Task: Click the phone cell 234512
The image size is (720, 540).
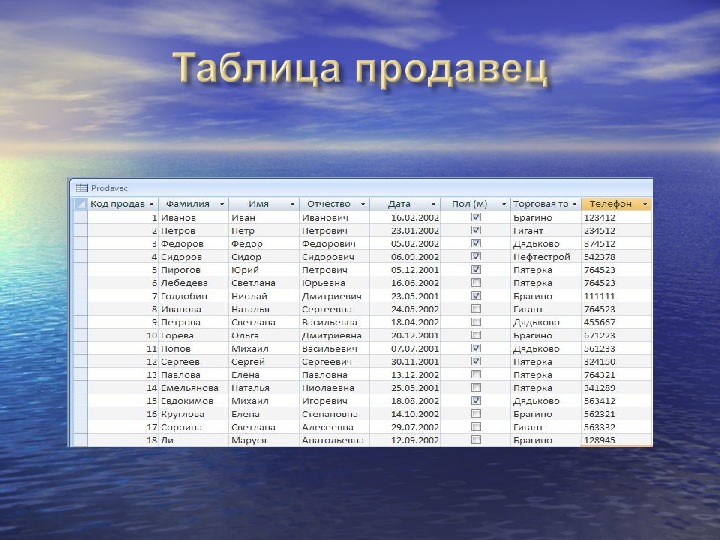Action: (x=616, y=231)
